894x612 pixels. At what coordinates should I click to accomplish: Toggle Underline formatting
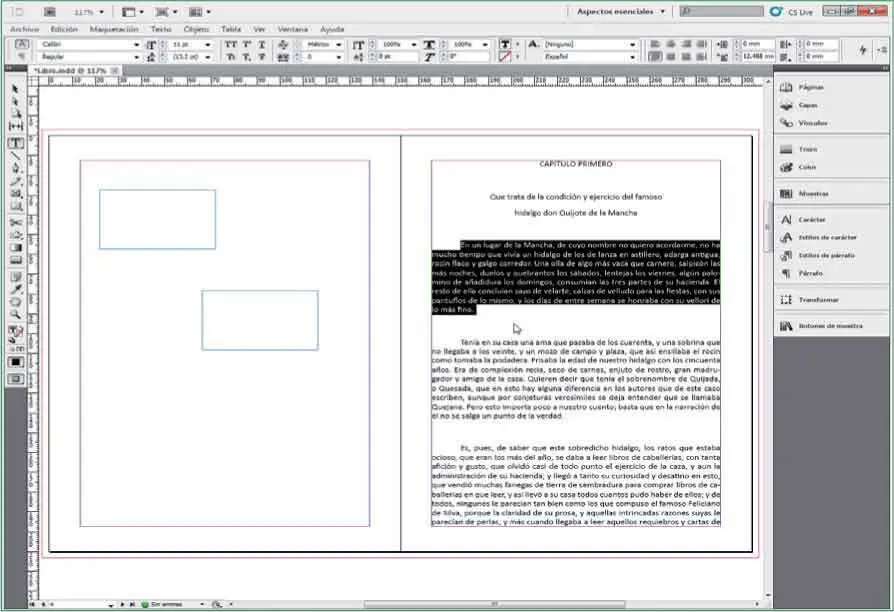coord(262,44)
